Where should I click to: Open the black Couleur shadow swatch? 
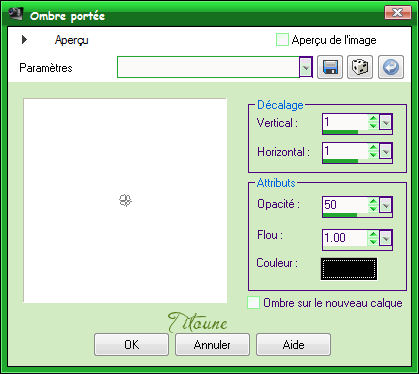349,269
